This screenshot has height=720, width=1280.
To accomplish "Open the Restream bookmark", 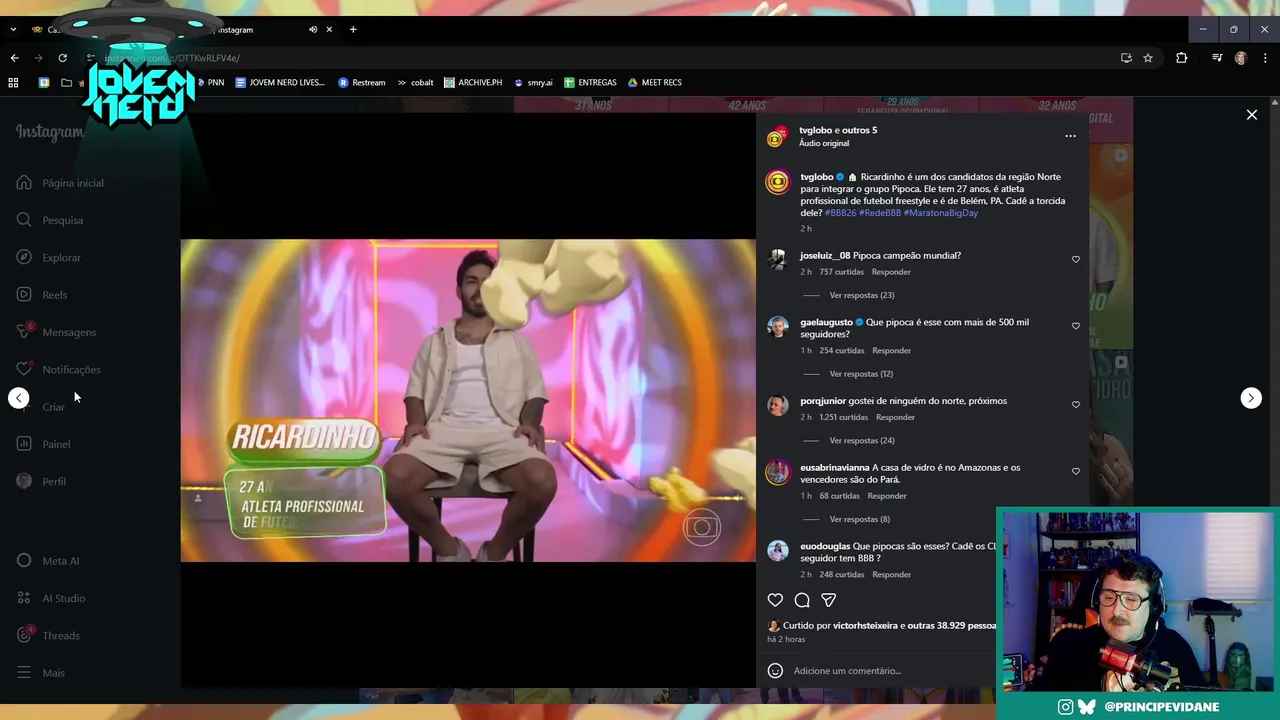I will click(x=362, y=82).
